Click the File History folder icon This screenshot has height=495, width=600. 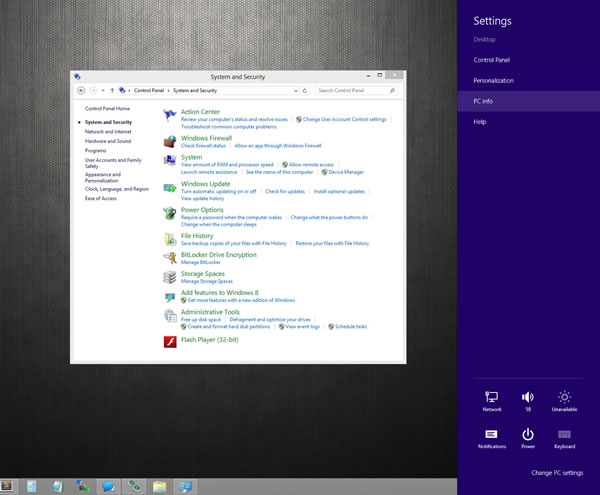[170, 239]
